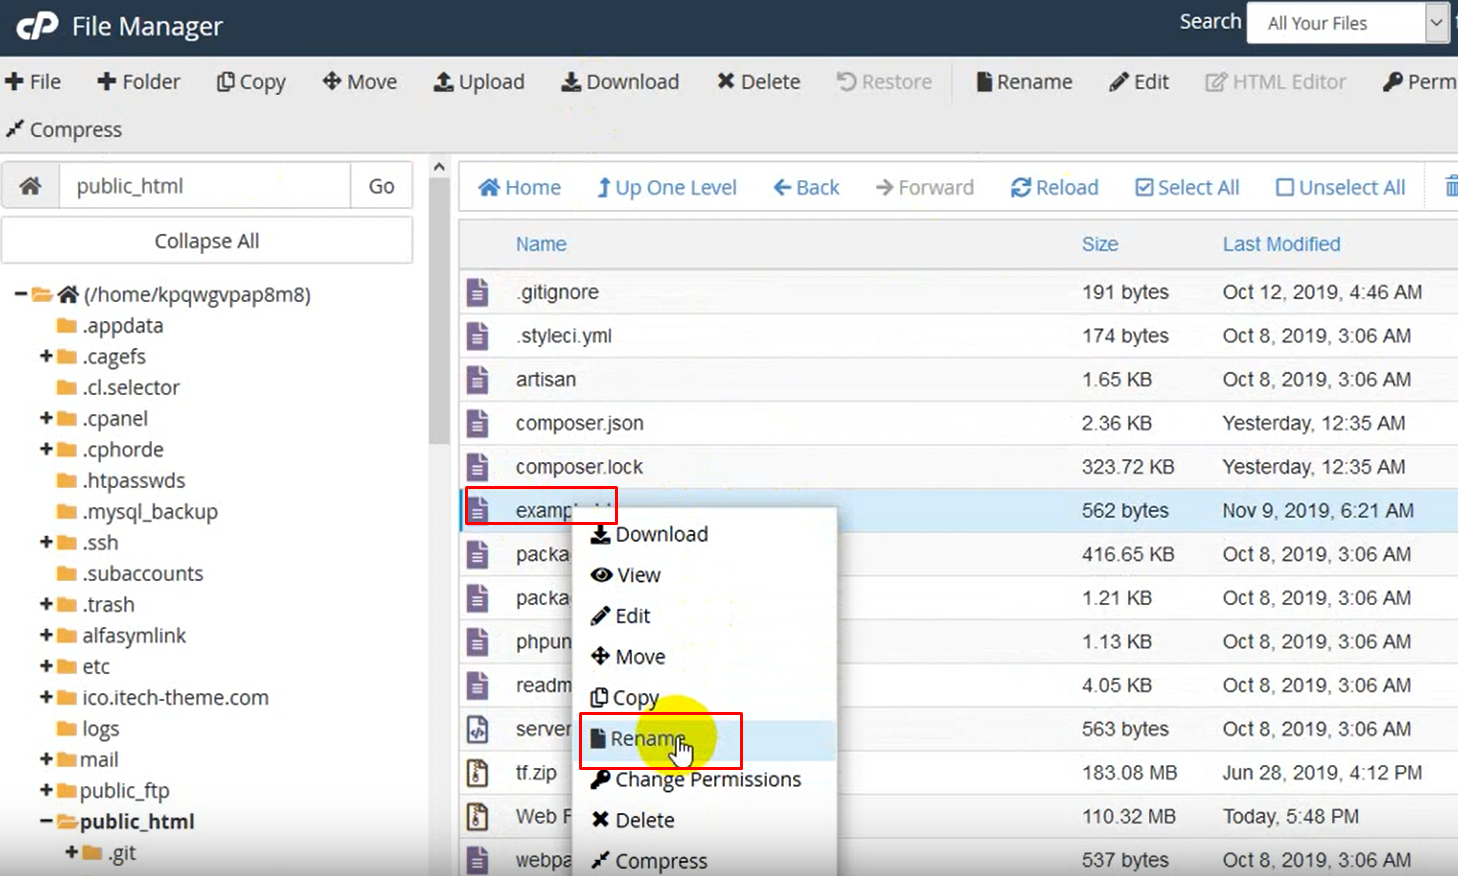The height and width of the screenshot is (876, 1458).
Task: Click the home icon beside path field
Action: (31, 186)
